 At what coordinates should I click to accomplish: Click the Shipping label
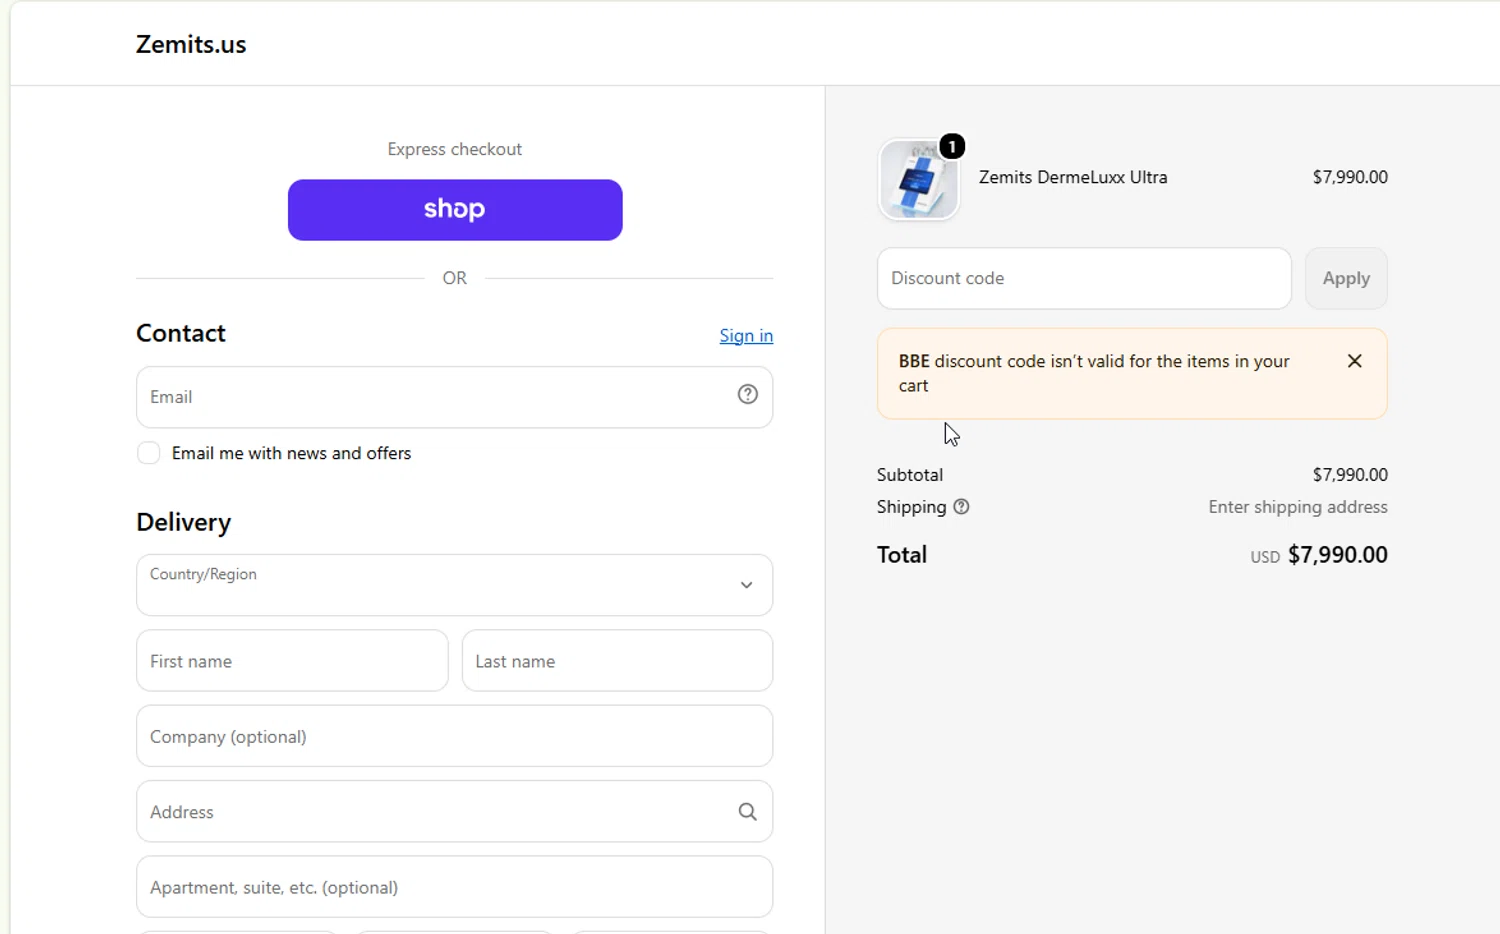tap(911, 507)
